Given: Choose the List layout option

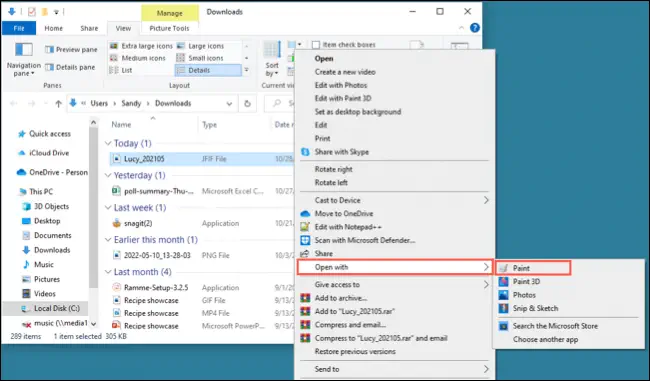Looking at the screenshot, I should [x=121, y=70].
